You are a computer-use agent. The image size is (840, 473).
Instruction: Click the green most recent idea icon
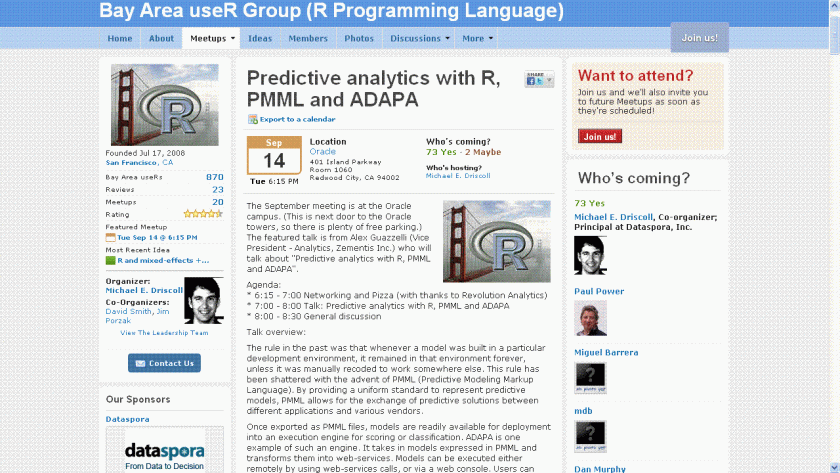[111, 260]
